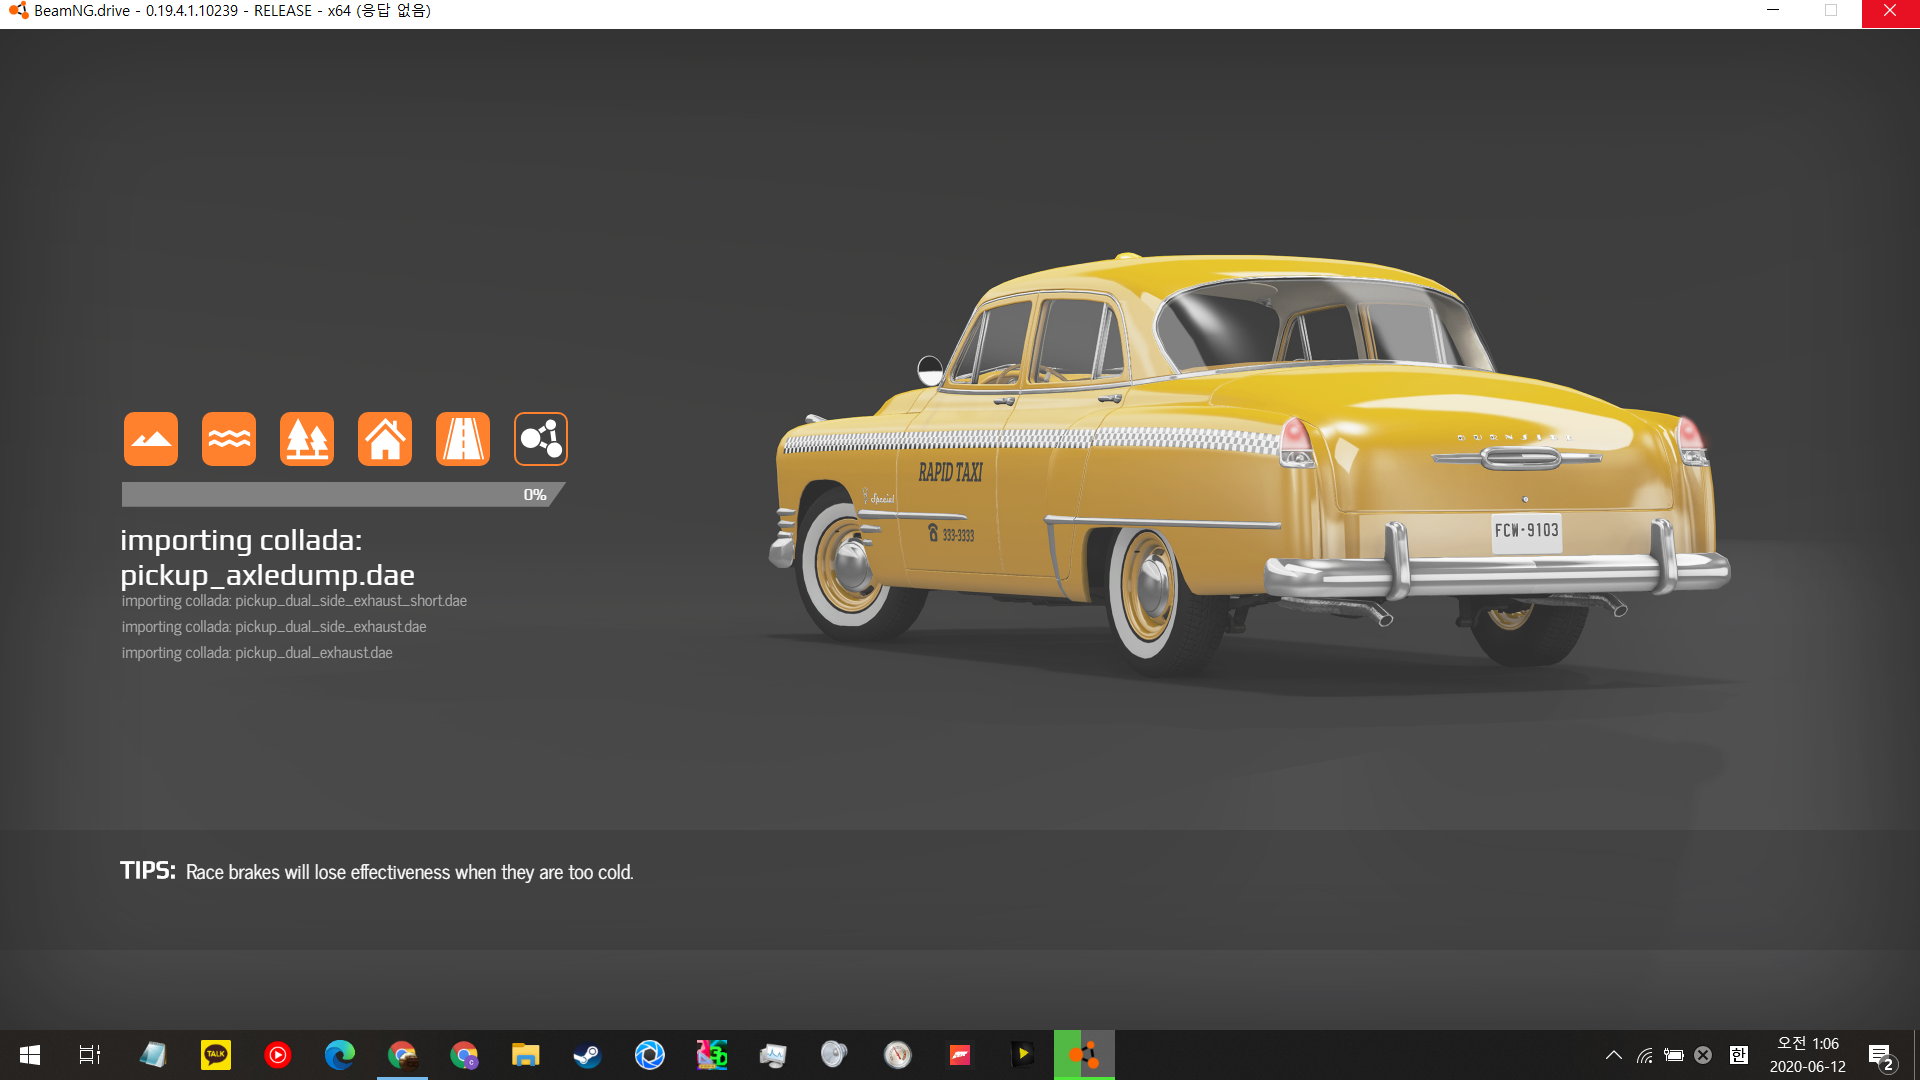Image resolution: width=1920 pixels, height=1080 pixels.
Task: Click the water waves loading icon
Action: point(229,439)
